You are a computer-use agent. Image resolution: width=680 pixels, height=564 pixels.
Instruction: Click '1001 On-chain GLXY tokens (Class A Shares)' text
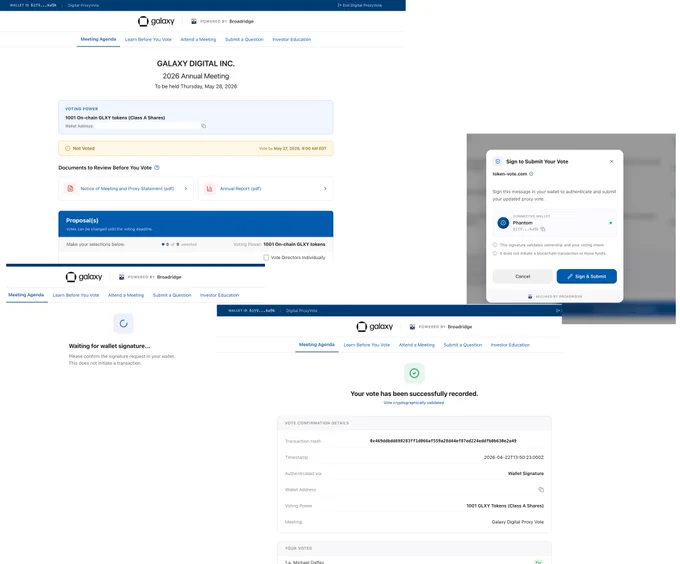[115, 117]
